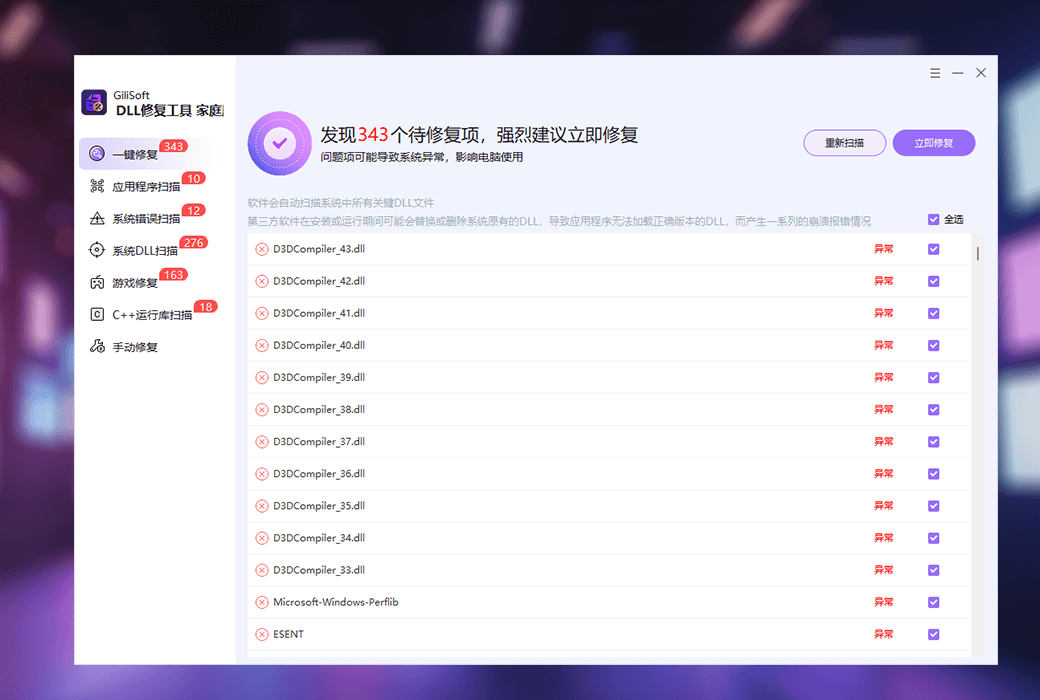Screen dimensions: 1040x700
Task: Click error icon beside D3DCompiler_36.dll
Action: [262, 474]
